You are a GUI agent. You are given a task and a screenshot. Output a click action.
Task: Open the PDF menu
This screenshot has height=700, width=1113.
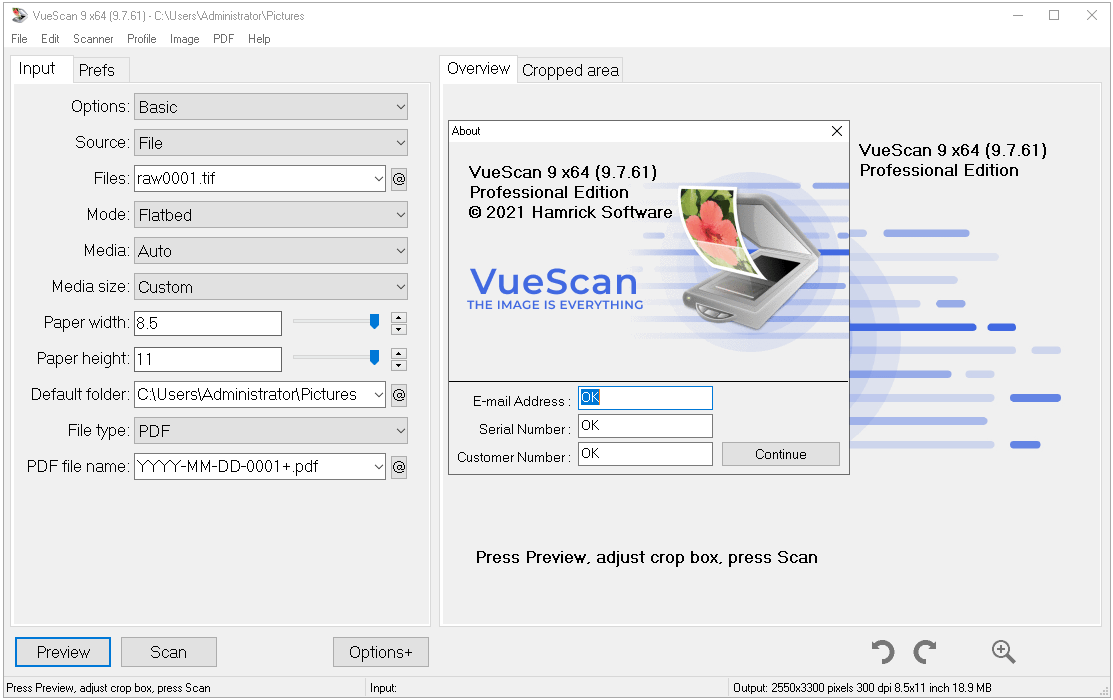point(224,39)
